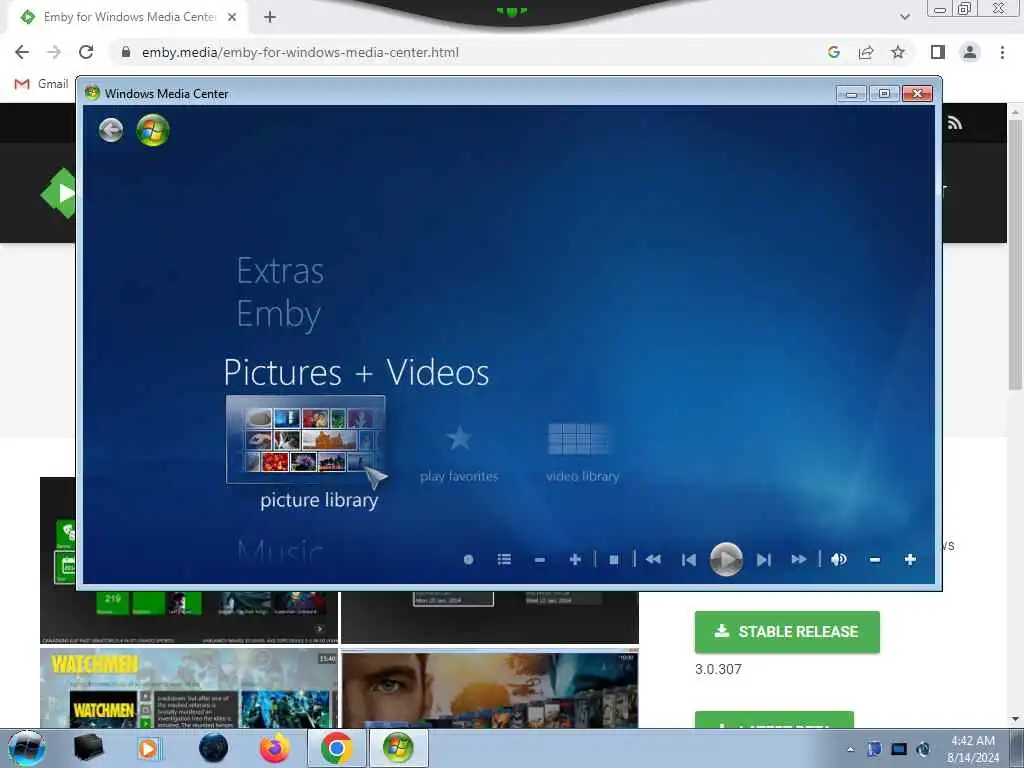Image resolution: width=1024 pixels, height=768 pixels.
Task: Open the Chrome three-dot menu
Action: 1002,52
